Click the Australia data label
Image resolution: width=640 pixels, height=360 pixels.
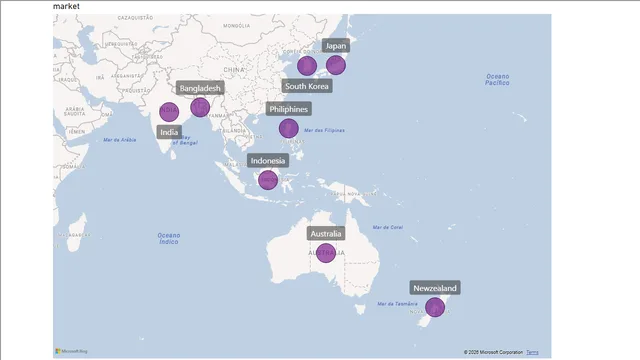[x=326, y=233]
